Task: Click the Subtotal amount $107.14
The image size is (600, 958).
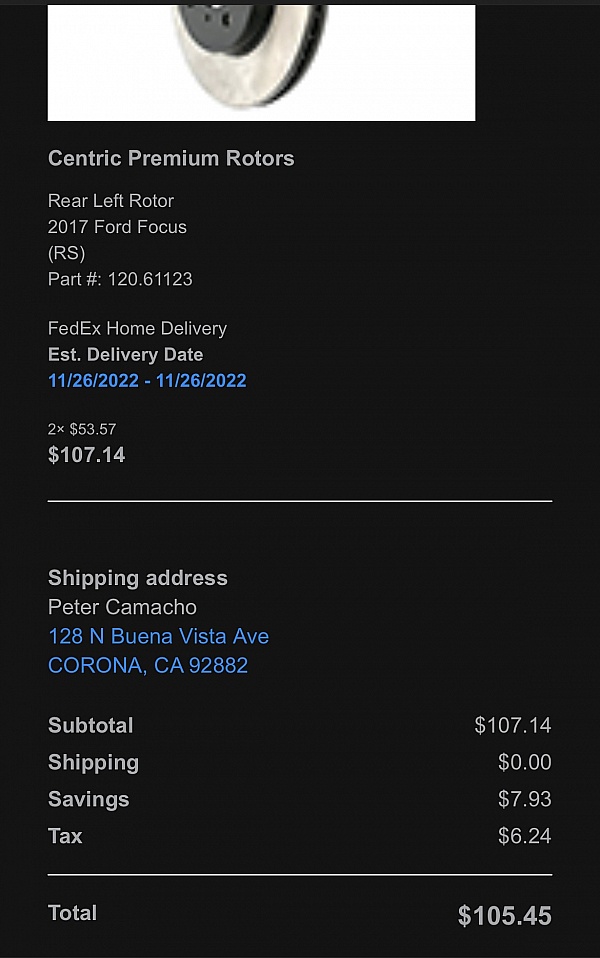Action: [x=512, y=725]
